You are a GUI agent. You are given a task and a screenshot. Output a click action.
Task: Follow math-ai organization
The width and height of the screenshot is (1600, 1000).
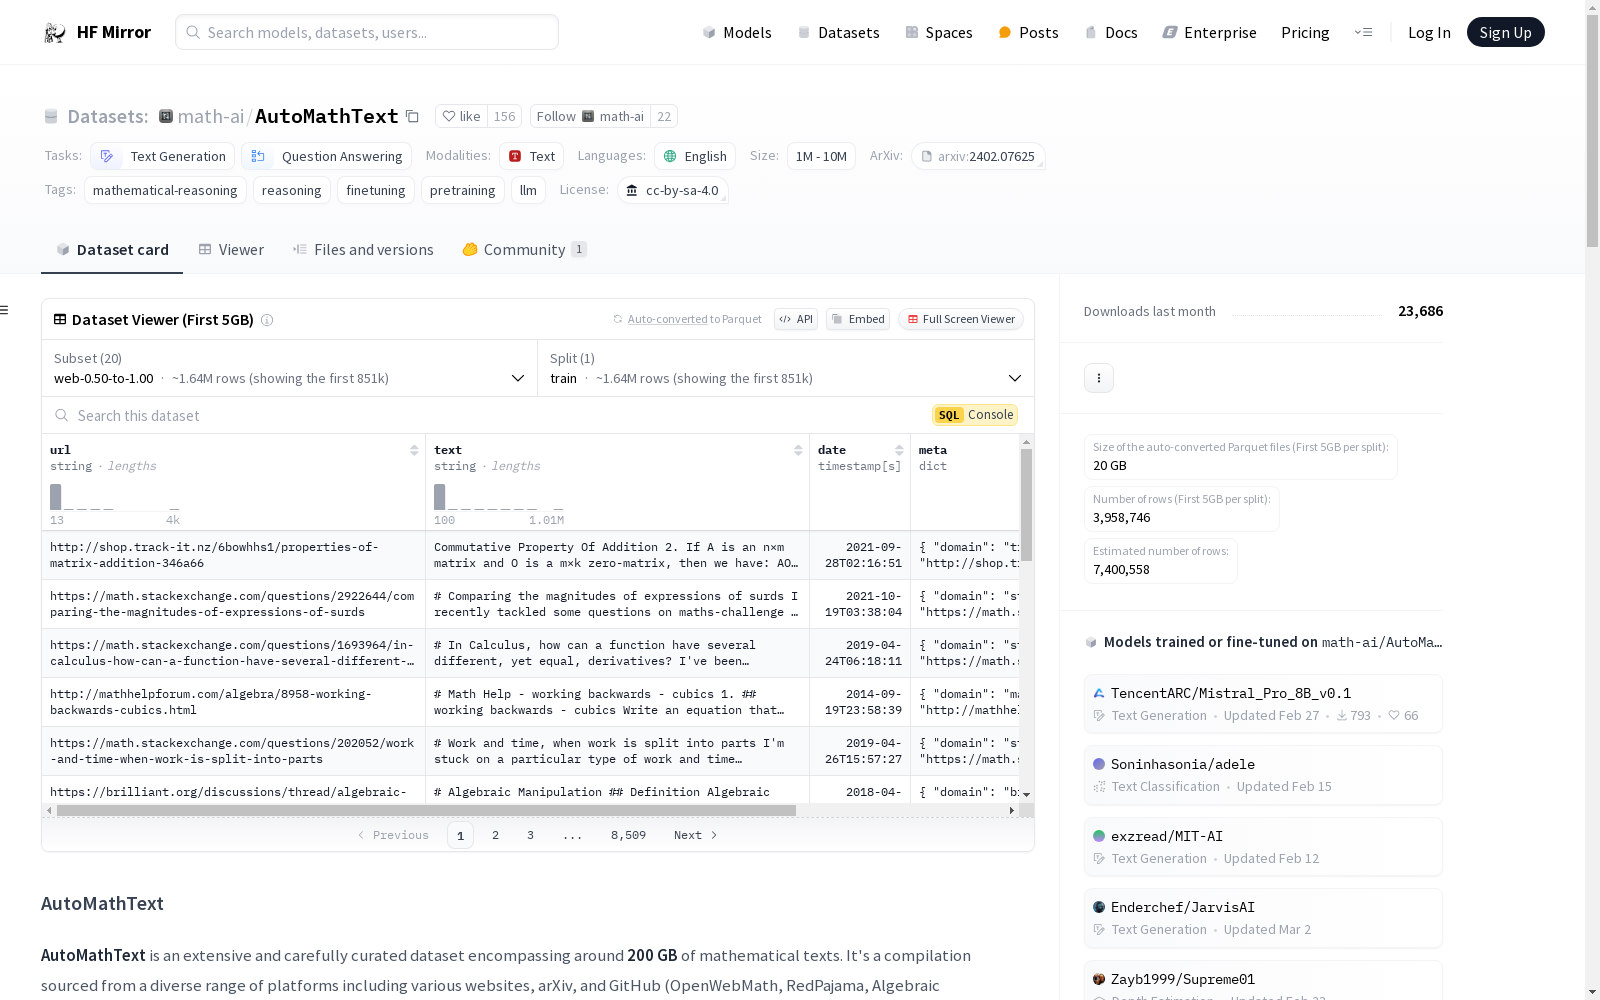click(x=590, y=116)
